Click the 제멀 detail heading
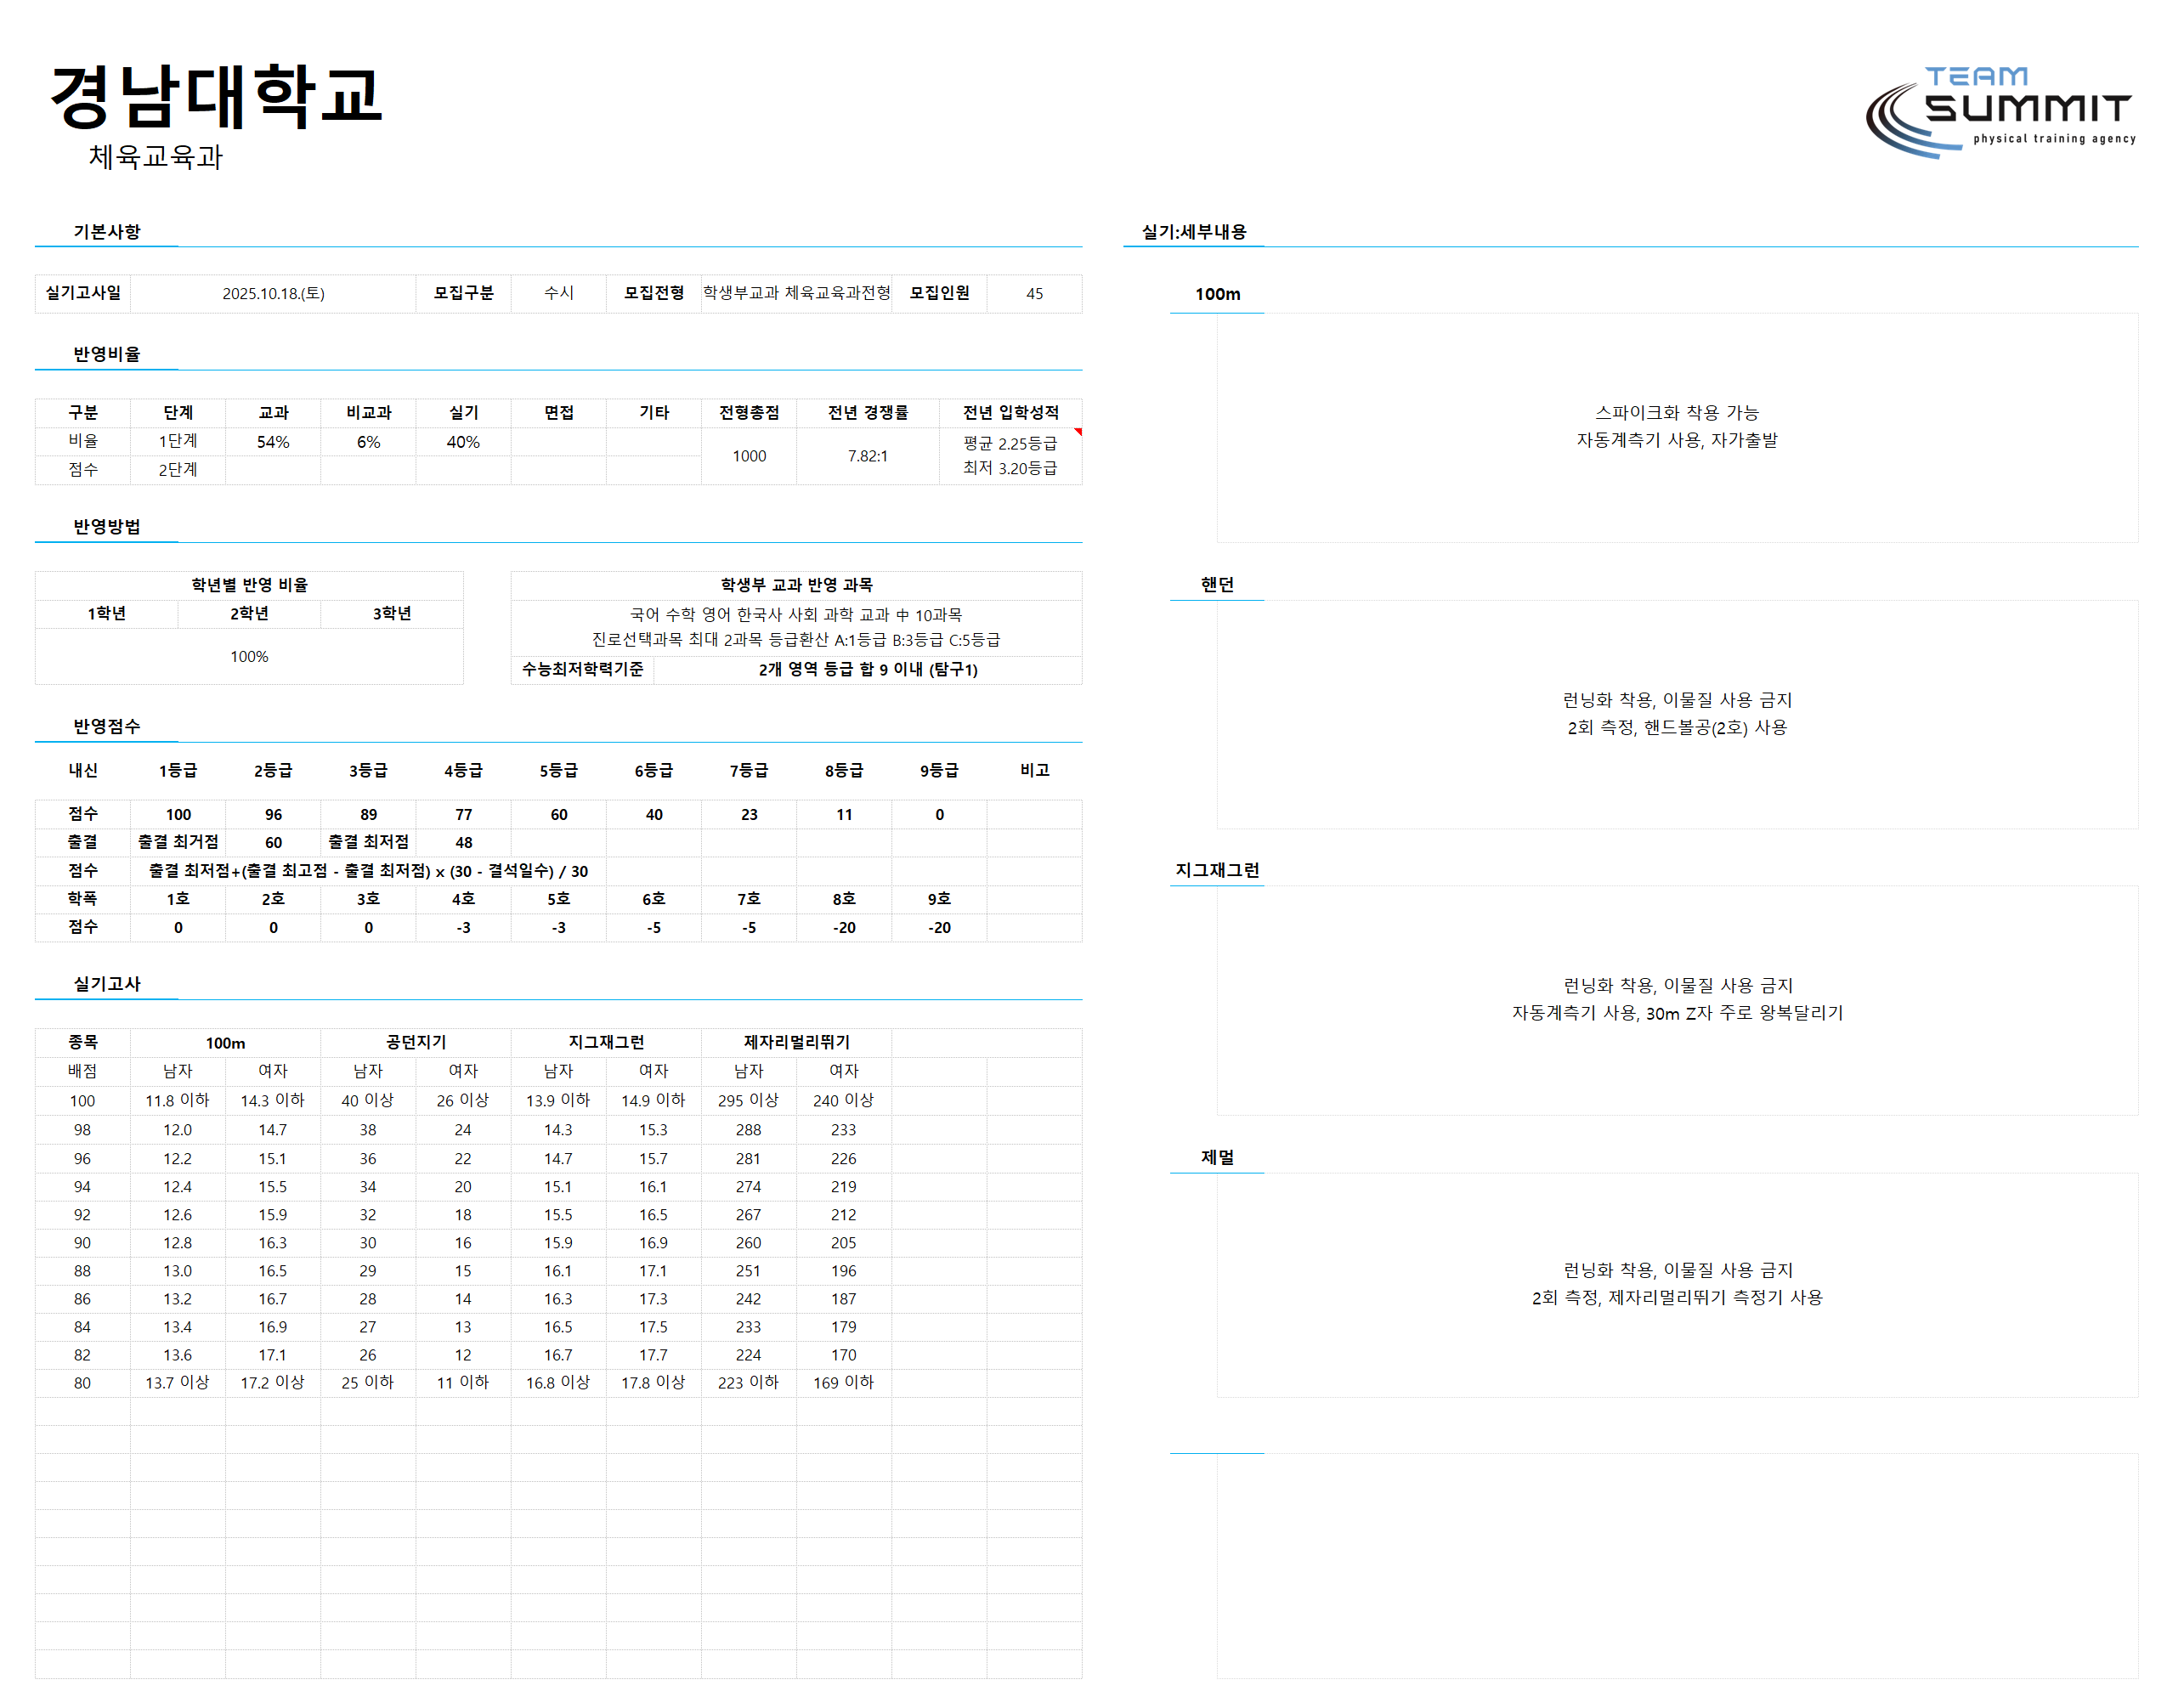This screenshot has width=2184, height=1708. [x=1217, y=1157]
